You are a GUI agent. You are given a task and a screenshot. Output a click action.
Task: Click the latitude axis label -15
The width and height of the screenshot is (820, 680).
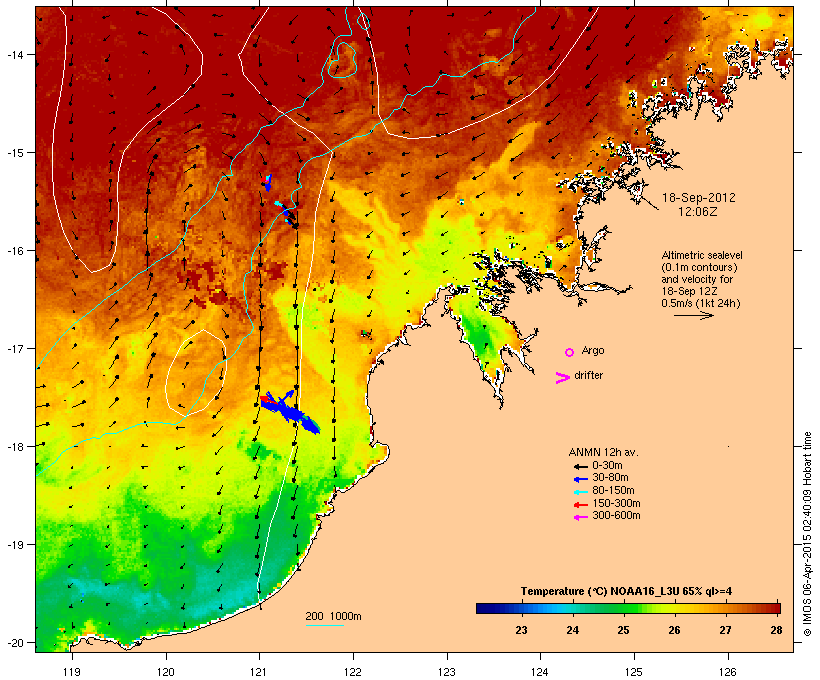(14, 153)
